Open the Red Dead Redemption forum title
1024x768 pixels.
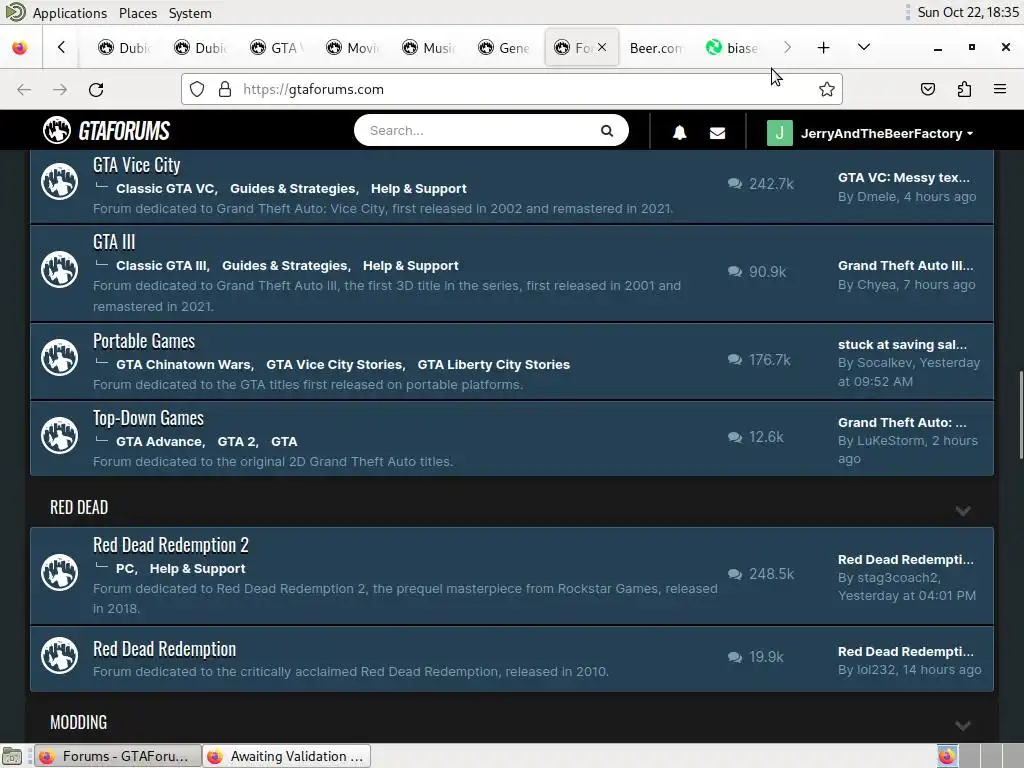click(164, 649)
